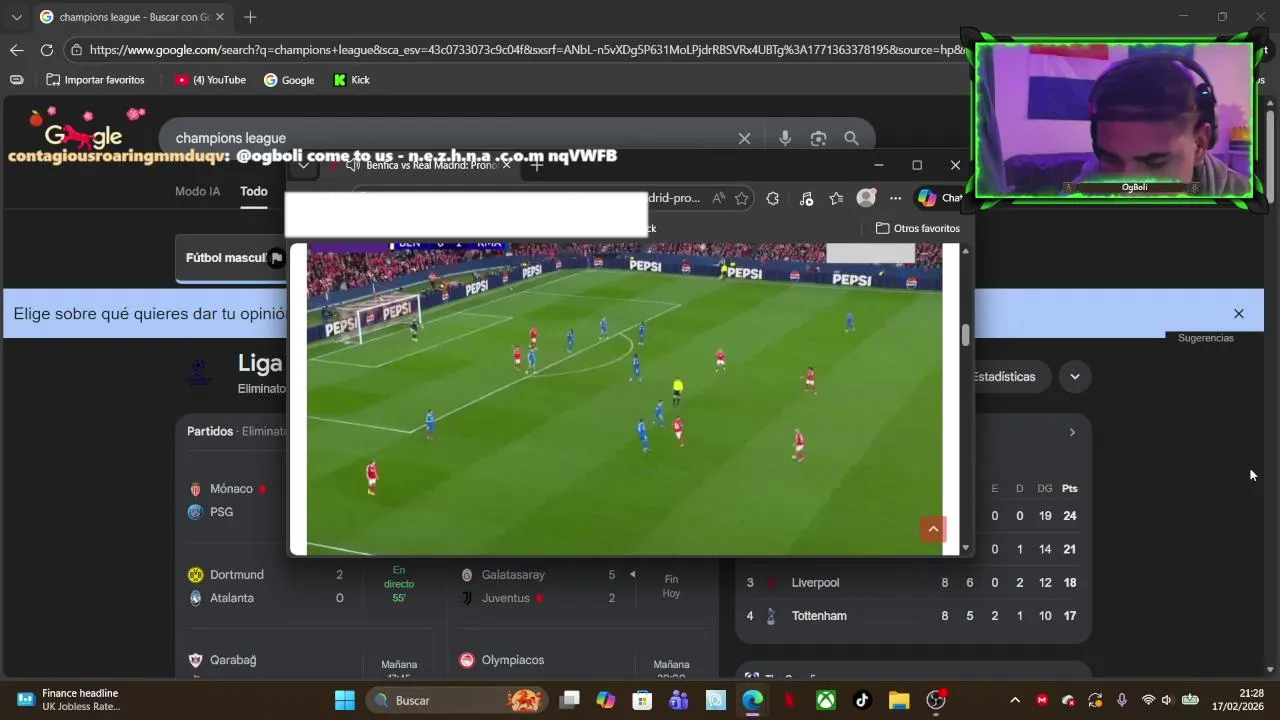Viewport: 1280px width, 720px height.
Task: Click Importar favoritos in the favorites bar
Action: [x=95, y=80]
